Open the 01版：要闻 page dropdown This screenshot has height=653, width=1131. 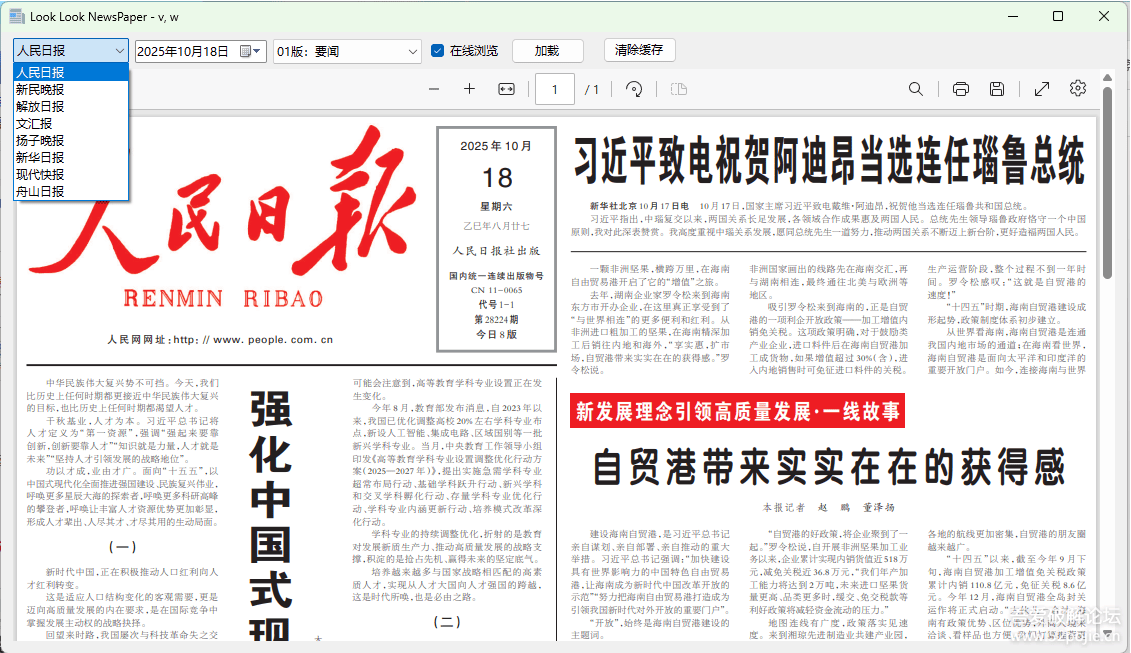click(347, 51)
